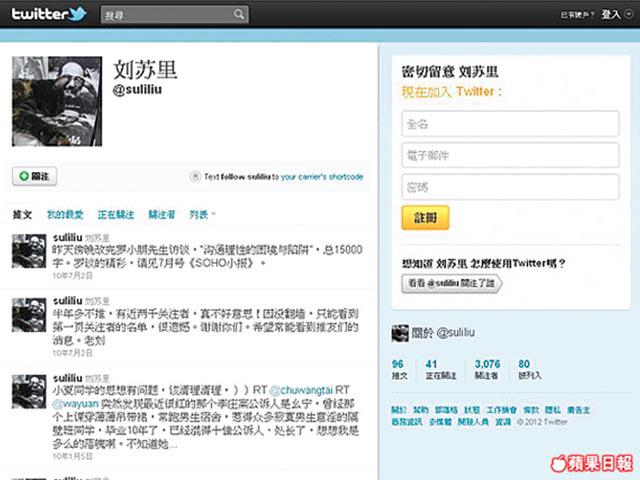Open suliliu name on the 小夏同学 tweet
This screenshot has width=640, height=480.
(68, 378)
